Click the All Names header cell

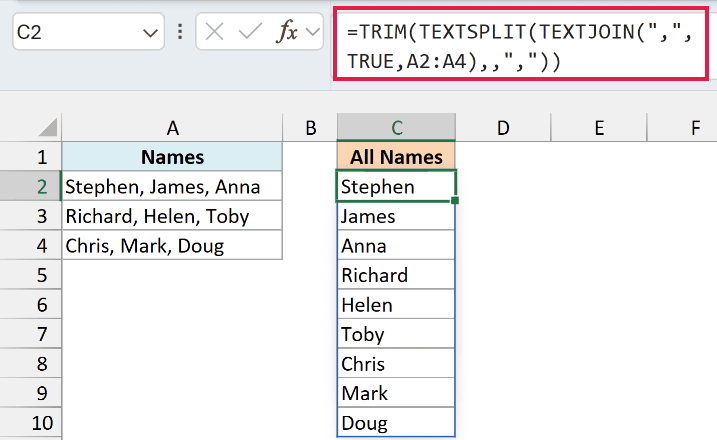[396, 157]
